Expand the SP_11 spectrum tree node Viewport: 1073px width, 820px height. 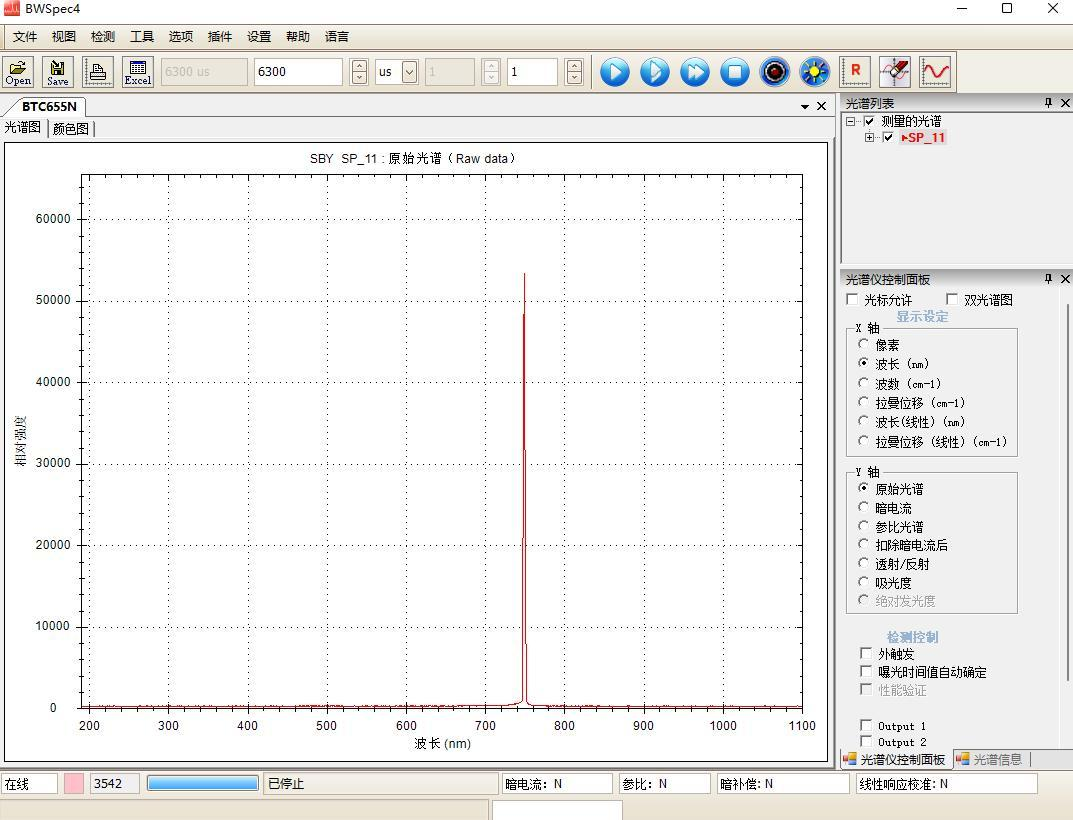click(x=870, y=138)
